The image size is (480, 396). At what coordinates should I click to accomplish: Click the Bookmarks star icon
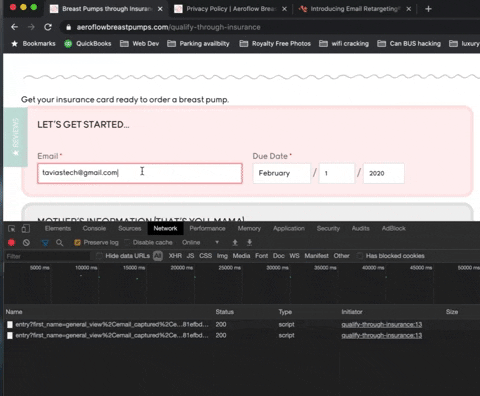coord(15,44)
